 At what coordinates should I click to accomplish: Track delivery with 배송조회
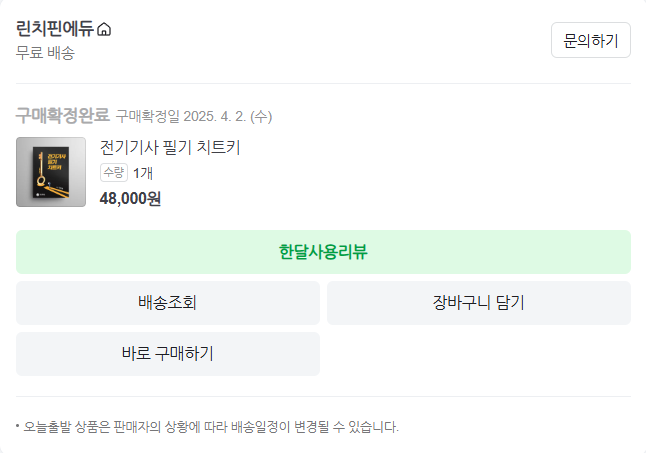168,303
